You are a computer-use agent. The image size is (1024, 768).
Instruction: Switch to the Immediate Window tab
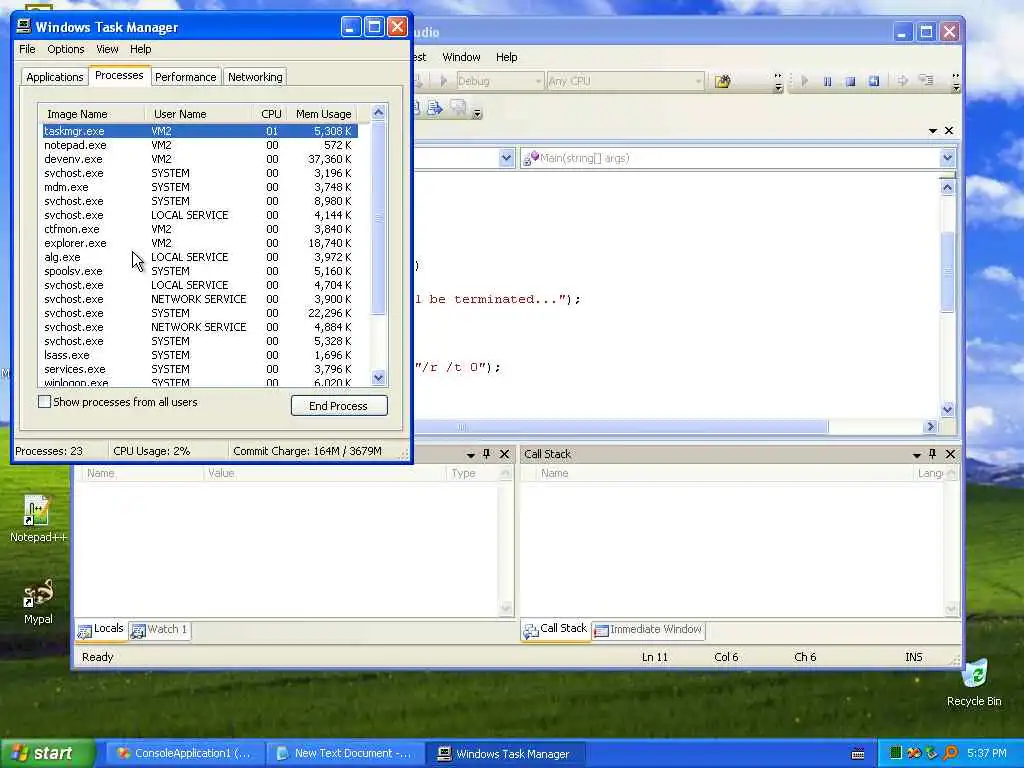pos(648,630)
